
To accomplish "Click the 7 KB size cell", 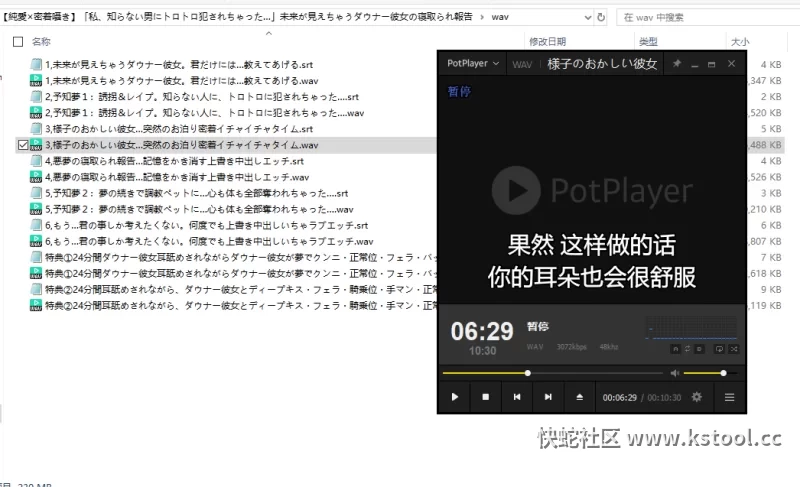I will [771, 258].
